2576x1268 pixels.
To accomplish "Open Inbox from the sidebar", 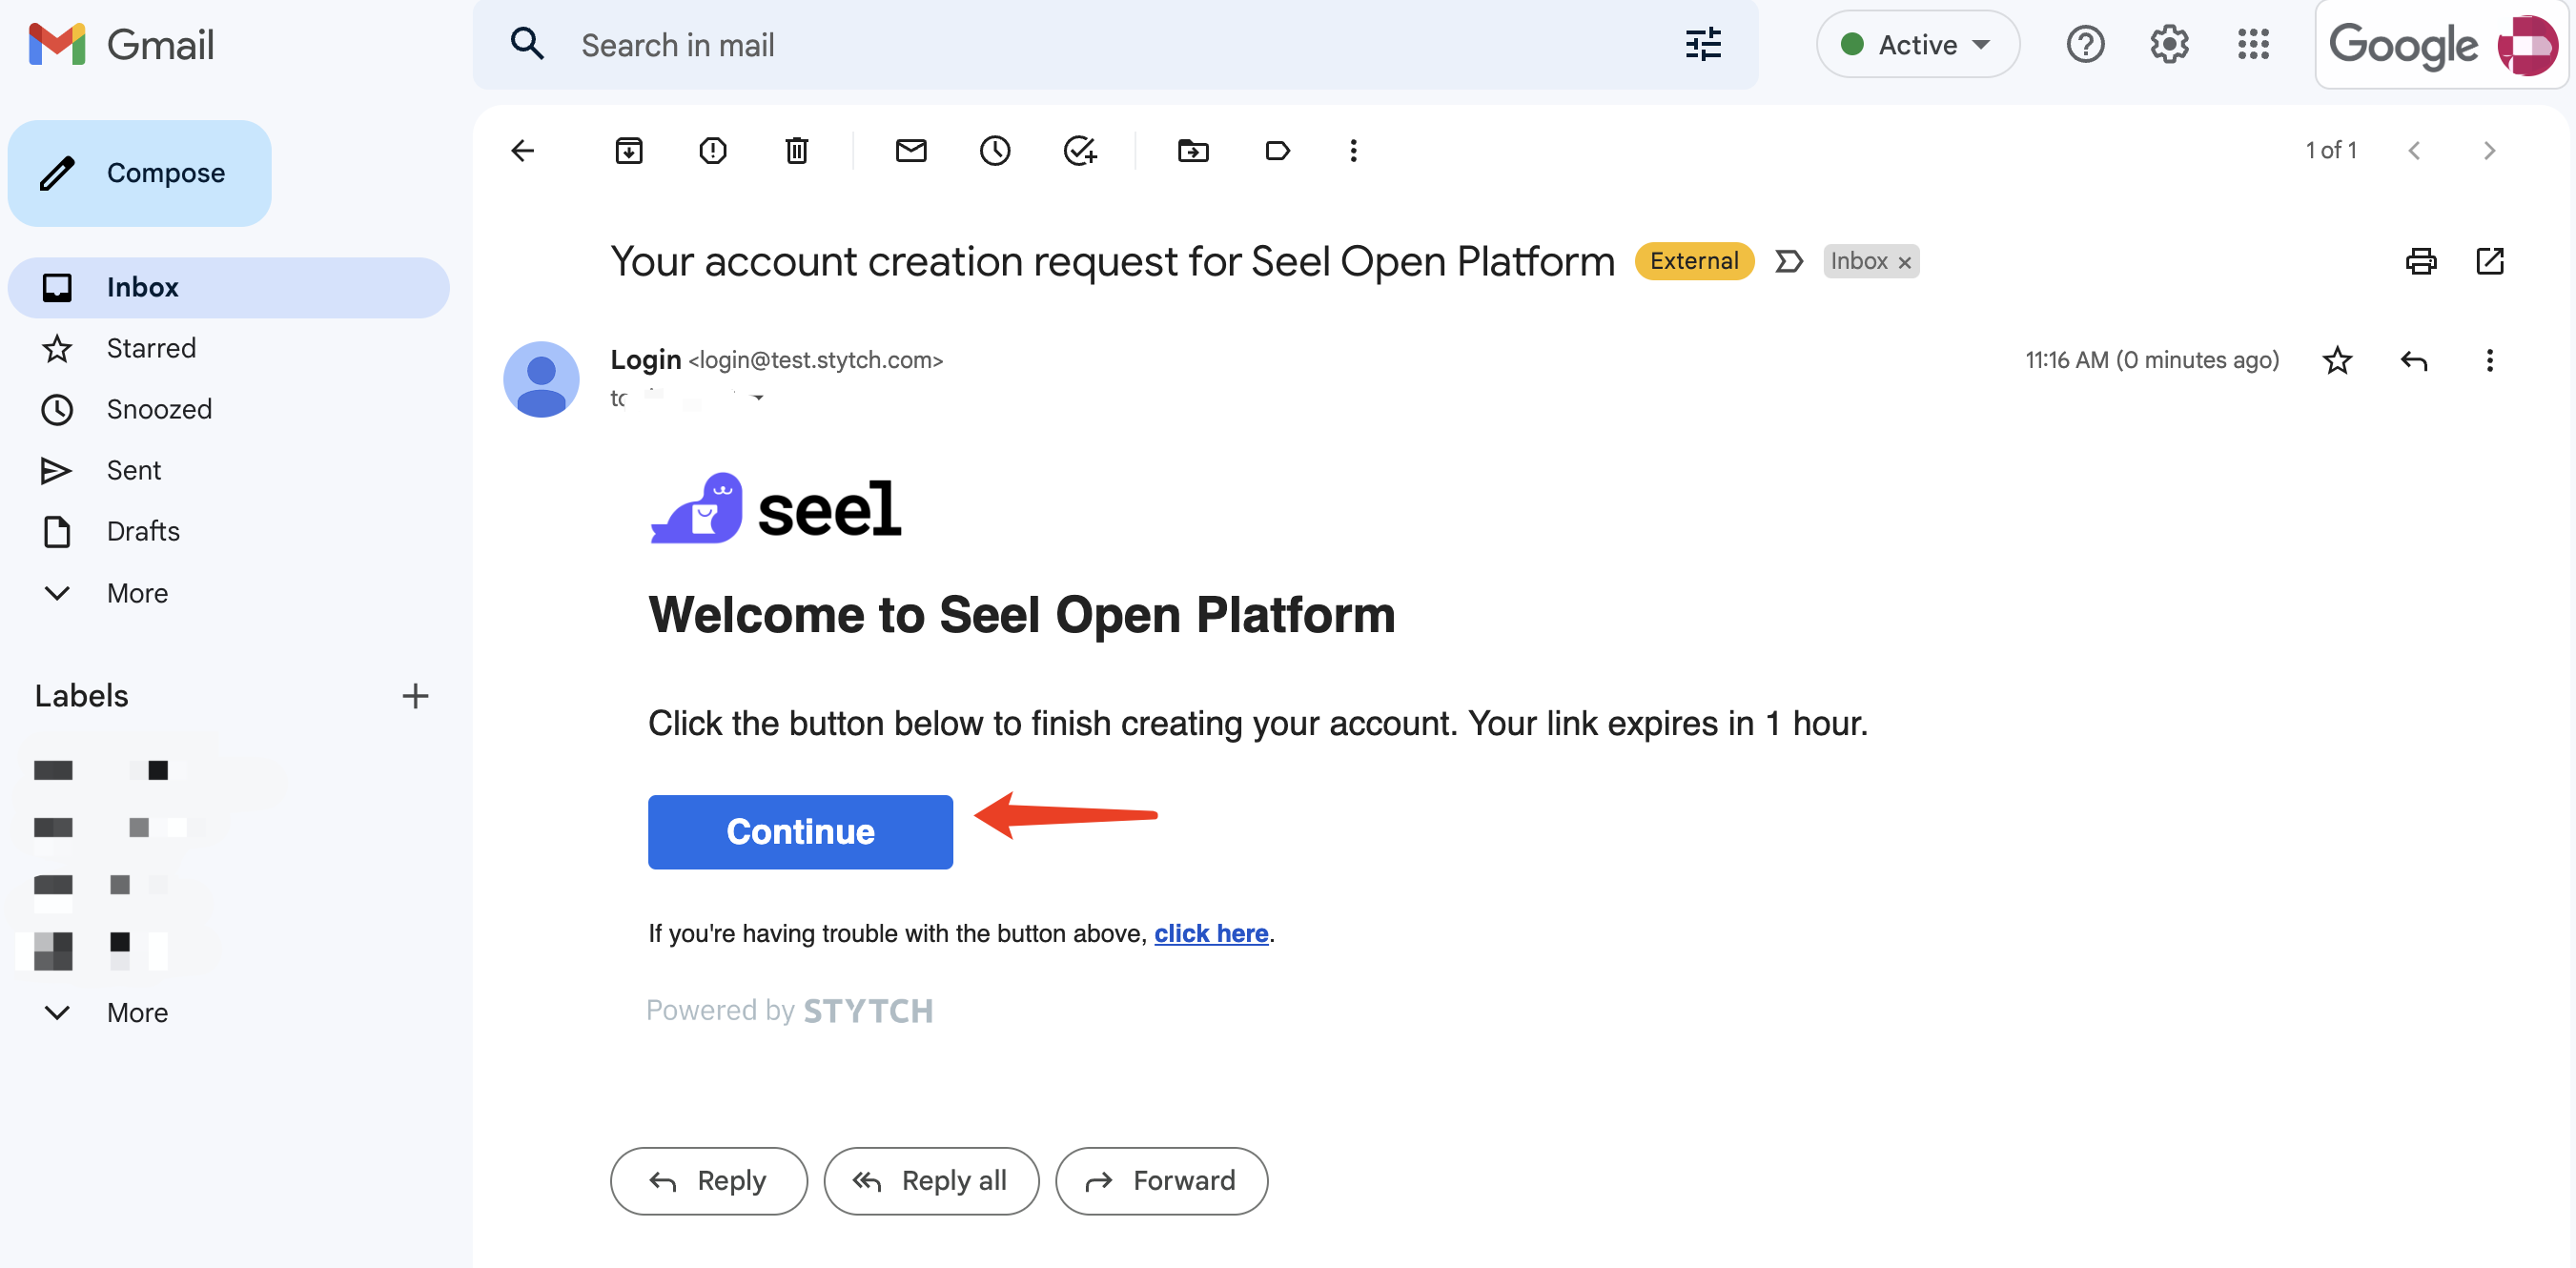I will [x=142, y=287].
